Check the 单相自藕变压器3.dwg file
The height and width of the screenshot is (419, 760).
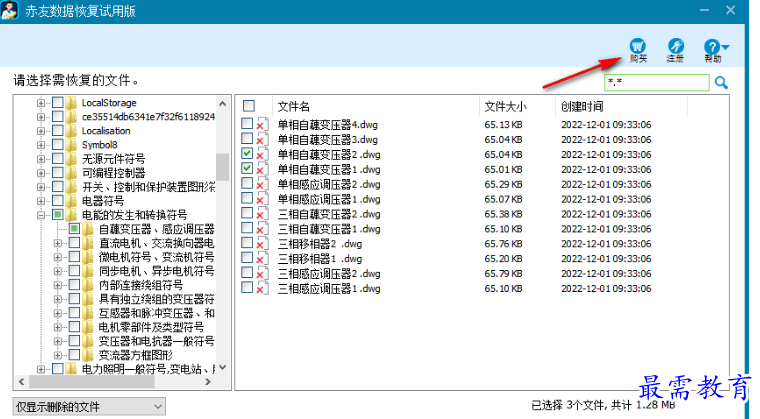[x=247, y=139]
